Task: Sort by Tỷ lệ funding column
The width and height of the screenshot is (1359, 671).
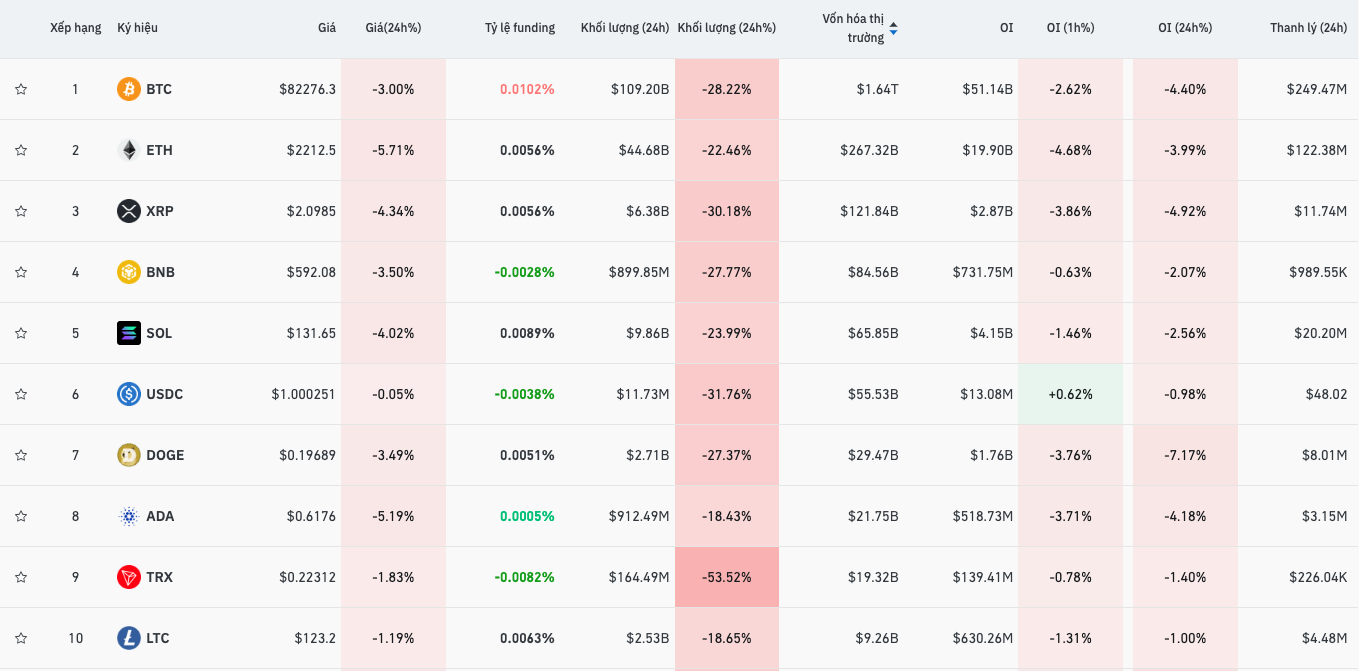Action: (x=519, y=28)
